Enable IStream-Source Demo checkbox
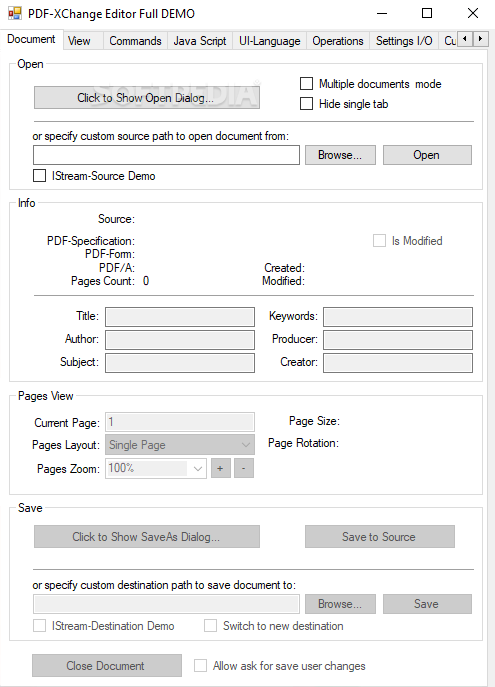495x687 pixels. point(39,176)
